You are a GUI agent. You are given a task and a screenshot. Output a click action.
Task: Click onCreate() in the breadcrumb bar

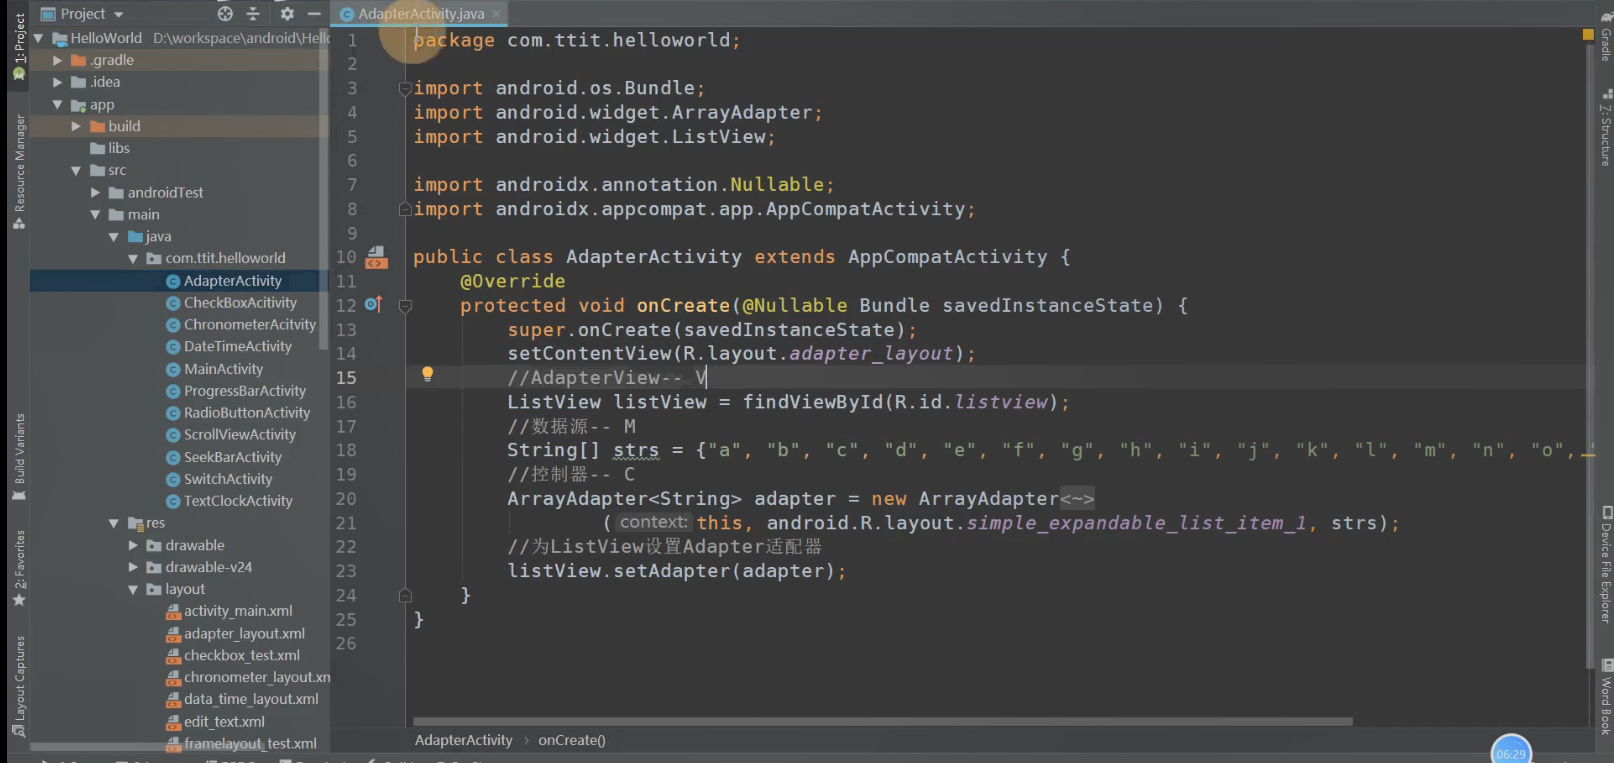pyautogui.click(x=572, y=740)
